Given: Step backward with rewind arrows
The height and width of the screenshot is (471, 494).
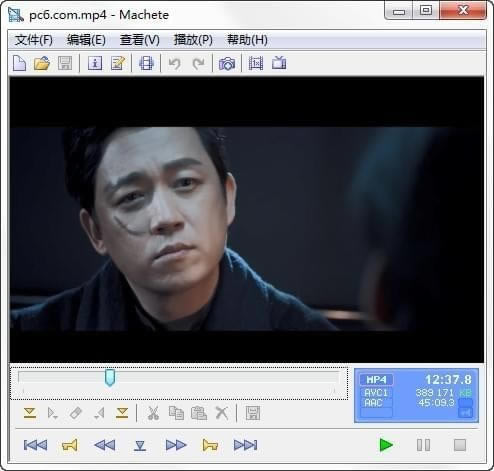Looking at the screenshot, I should 105,445.
